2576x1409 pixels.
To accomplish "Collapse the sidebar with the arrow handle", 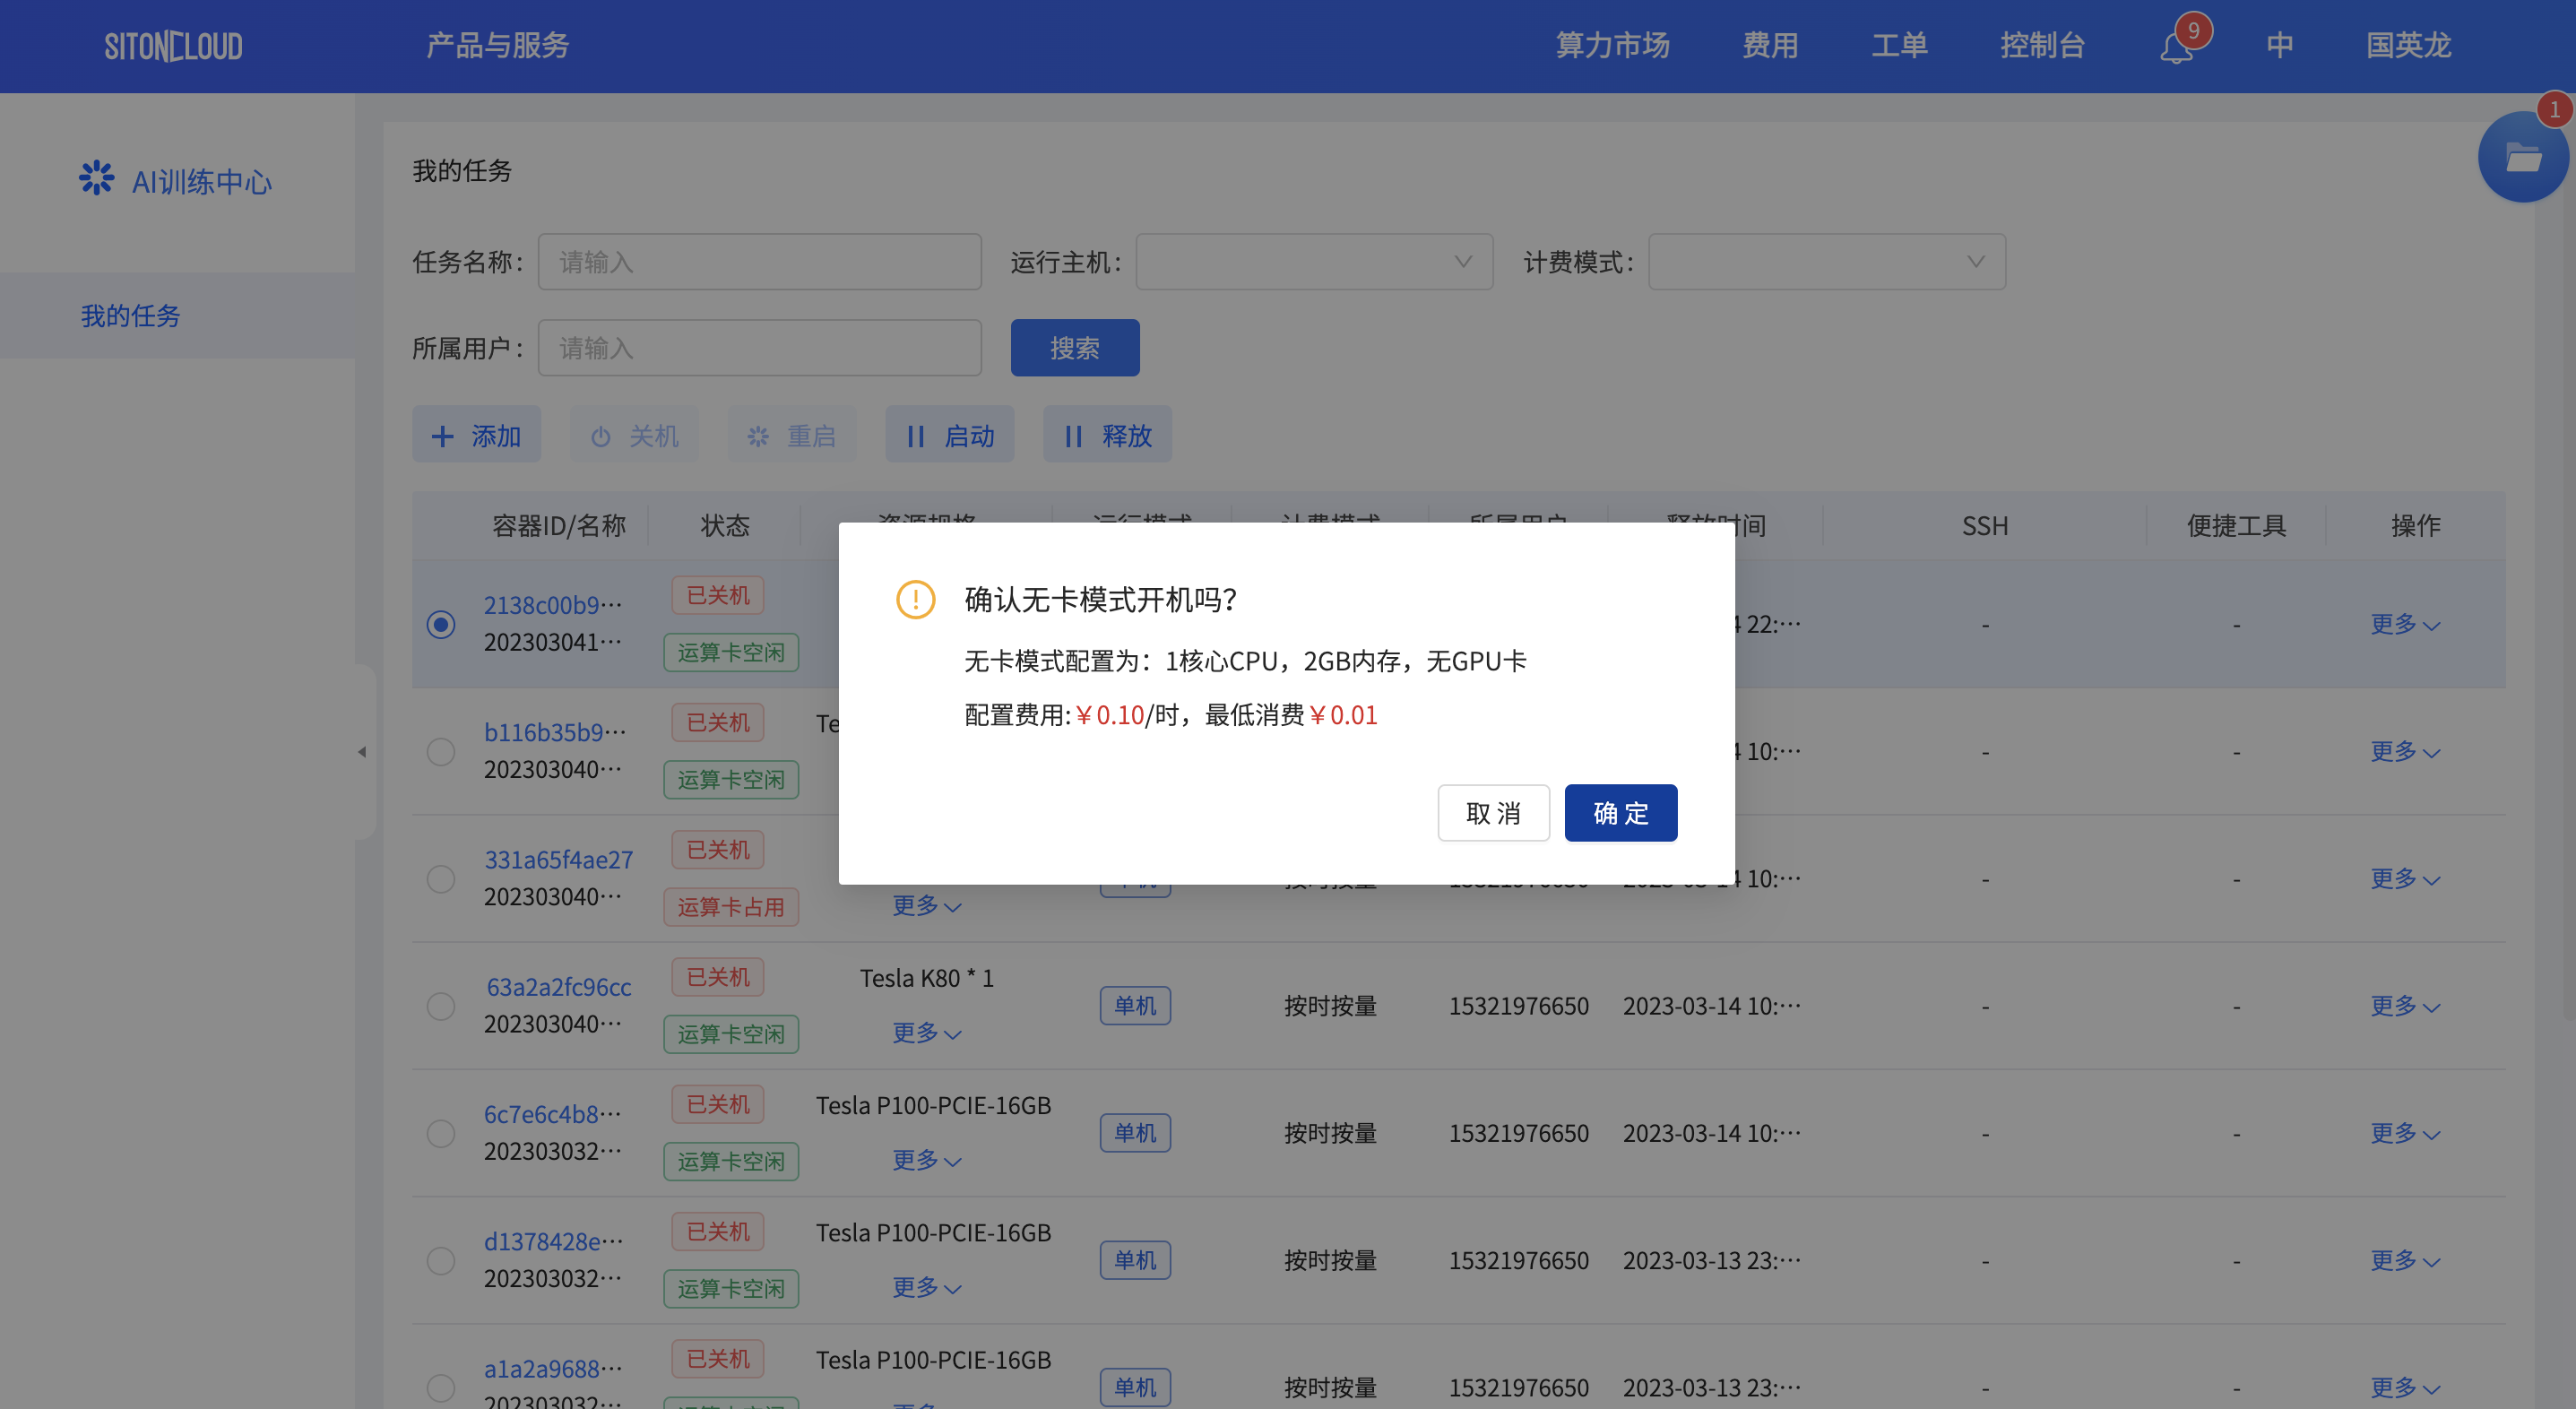I will [x=362, y=752].
